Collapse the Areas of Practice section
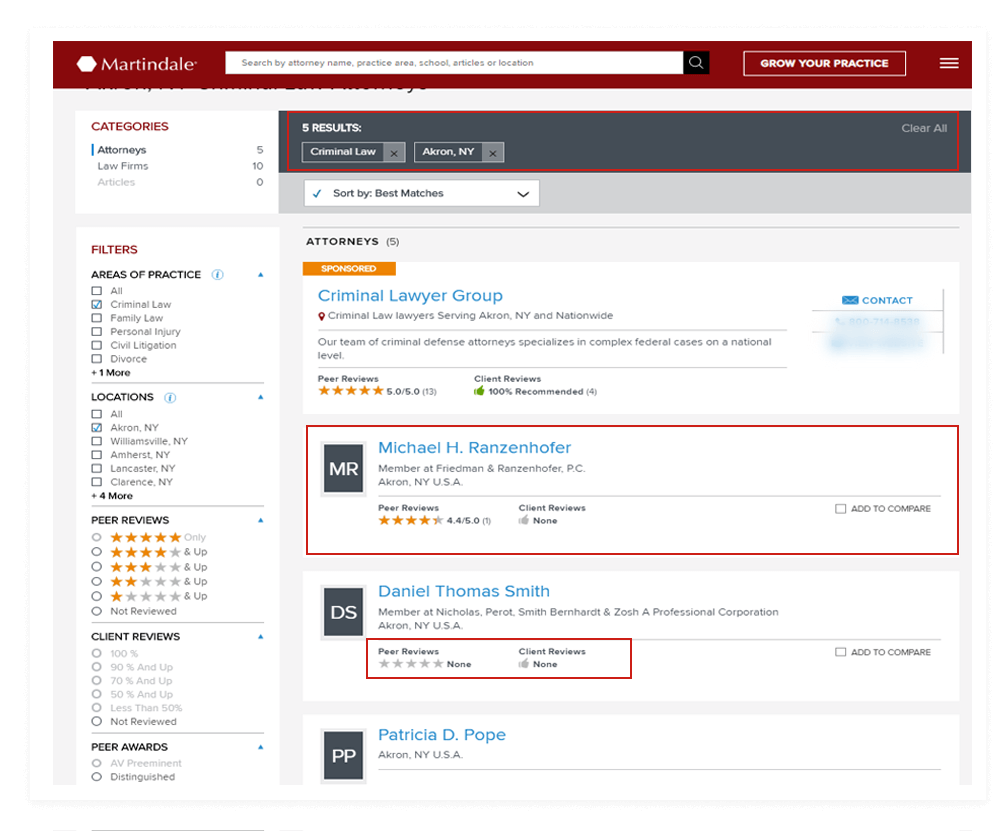The height and width of the screenshot is (831, 1007). (261, 275)
